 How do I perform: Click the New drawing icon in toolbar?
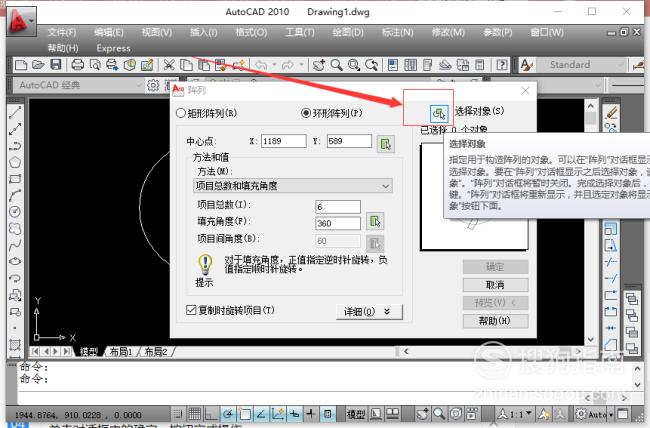pos(21,65)
